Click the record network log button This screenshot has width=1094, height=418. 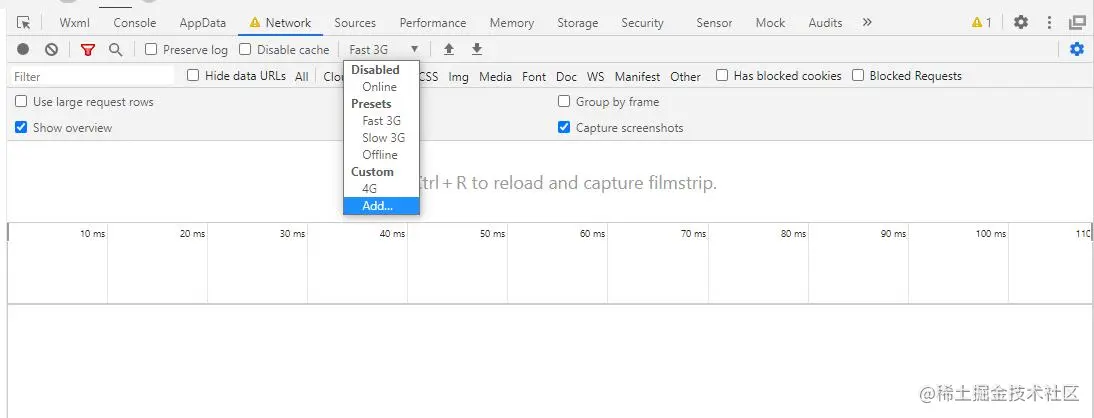23,49
